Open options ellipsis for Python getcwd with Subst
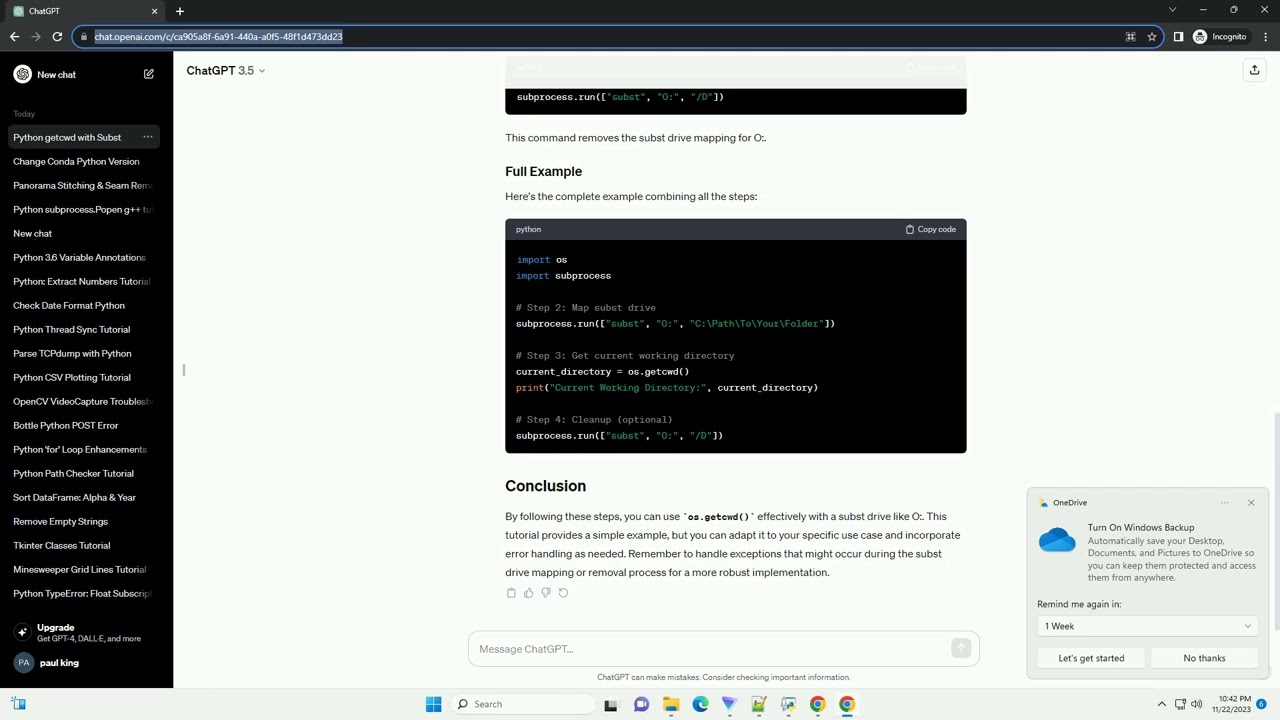Viewport: 1280px width, 720px height. click(148, 137)
